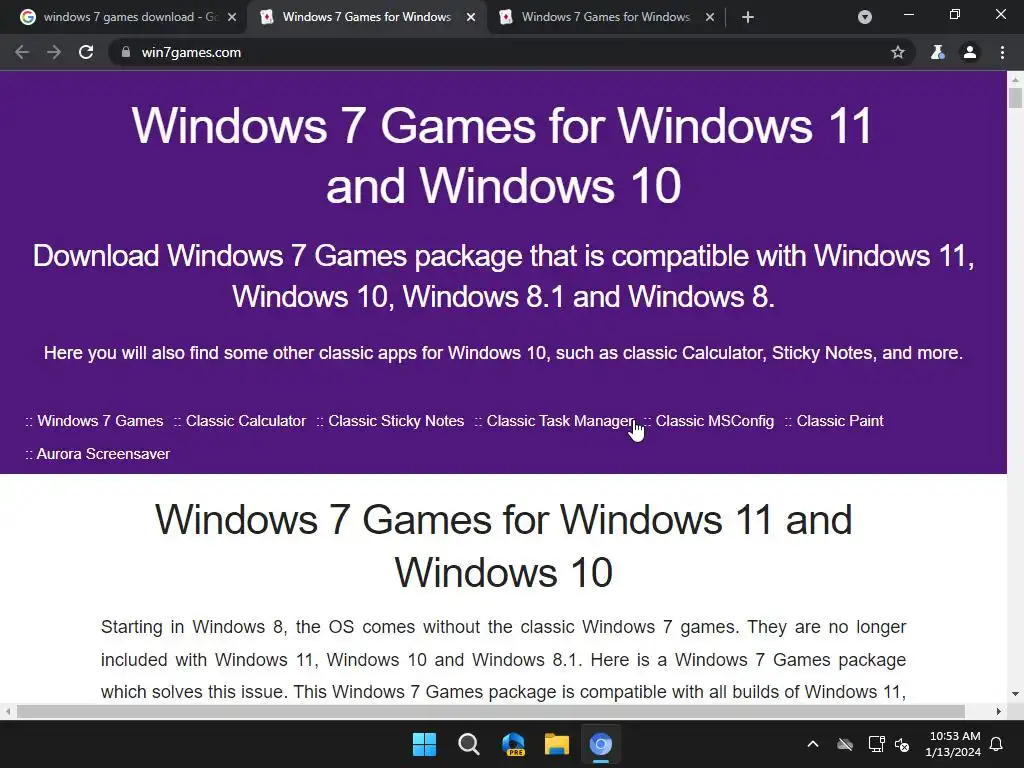
Task: Close the Google search results tab
Action: click(232, 18)
